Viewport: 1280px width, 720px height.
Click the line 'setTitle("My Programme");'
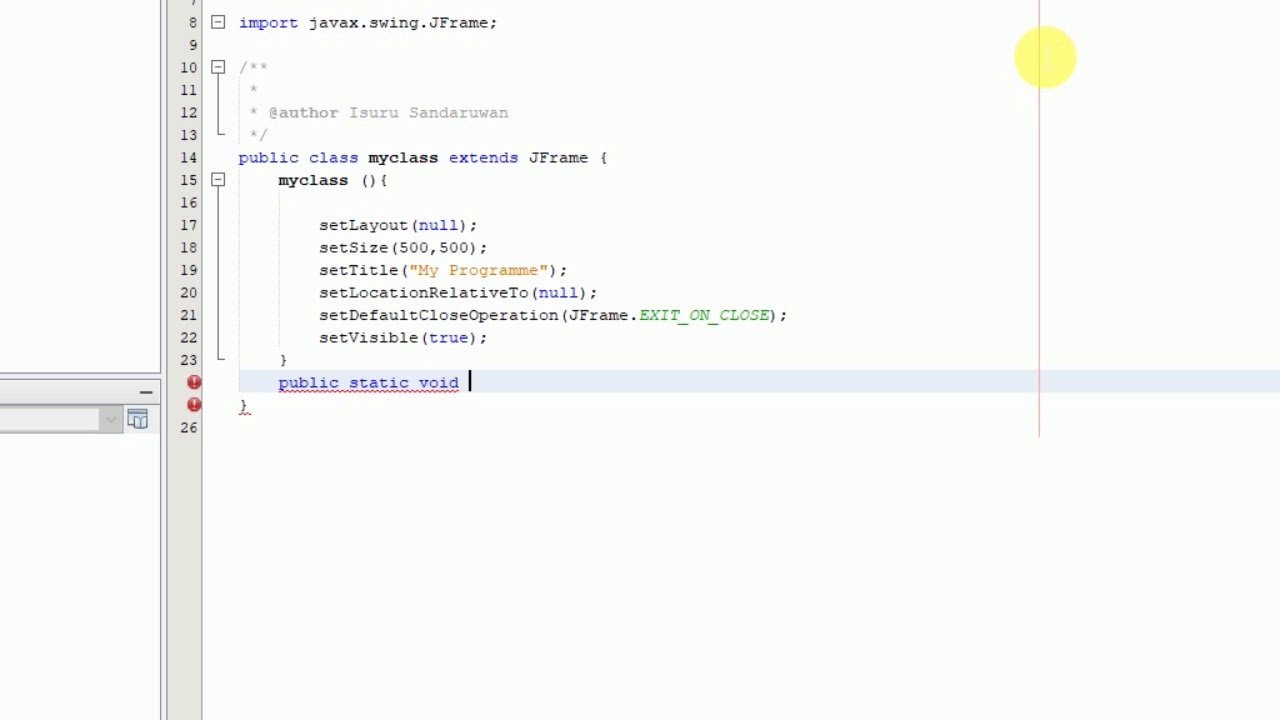(x=443, y=270)
